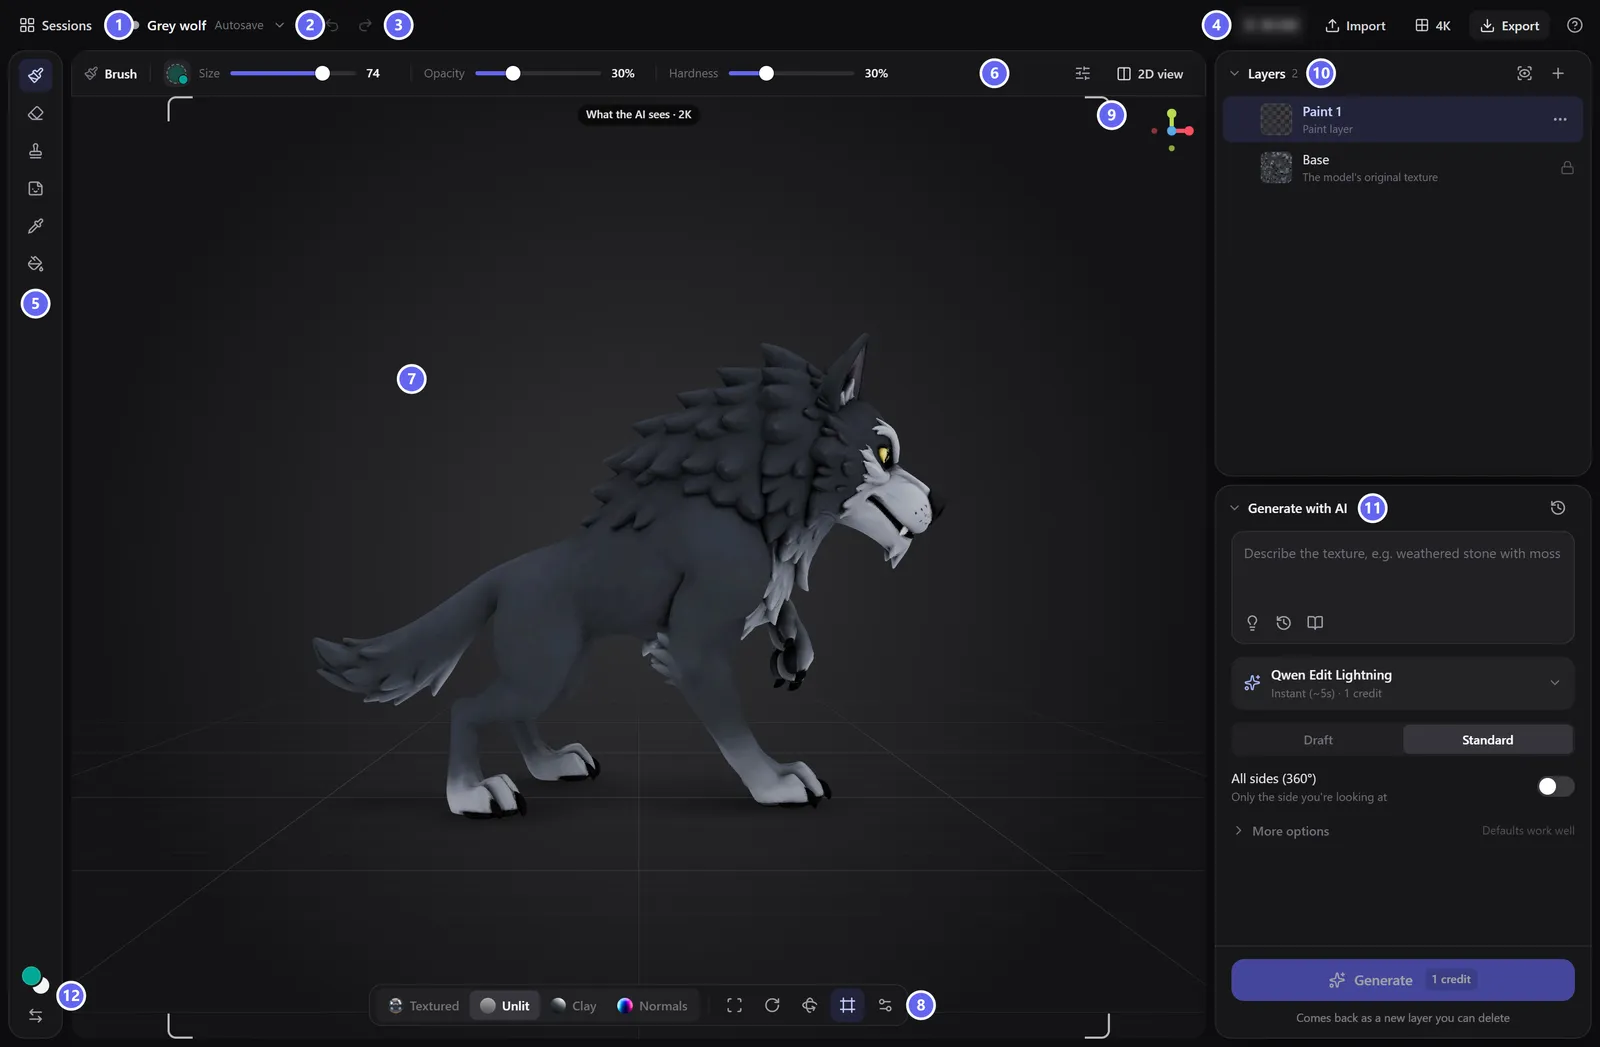Select the Eraser tool
The height and width of the screenshot is (1047, 1600).
pyautogui.click(x=36, y=113)
